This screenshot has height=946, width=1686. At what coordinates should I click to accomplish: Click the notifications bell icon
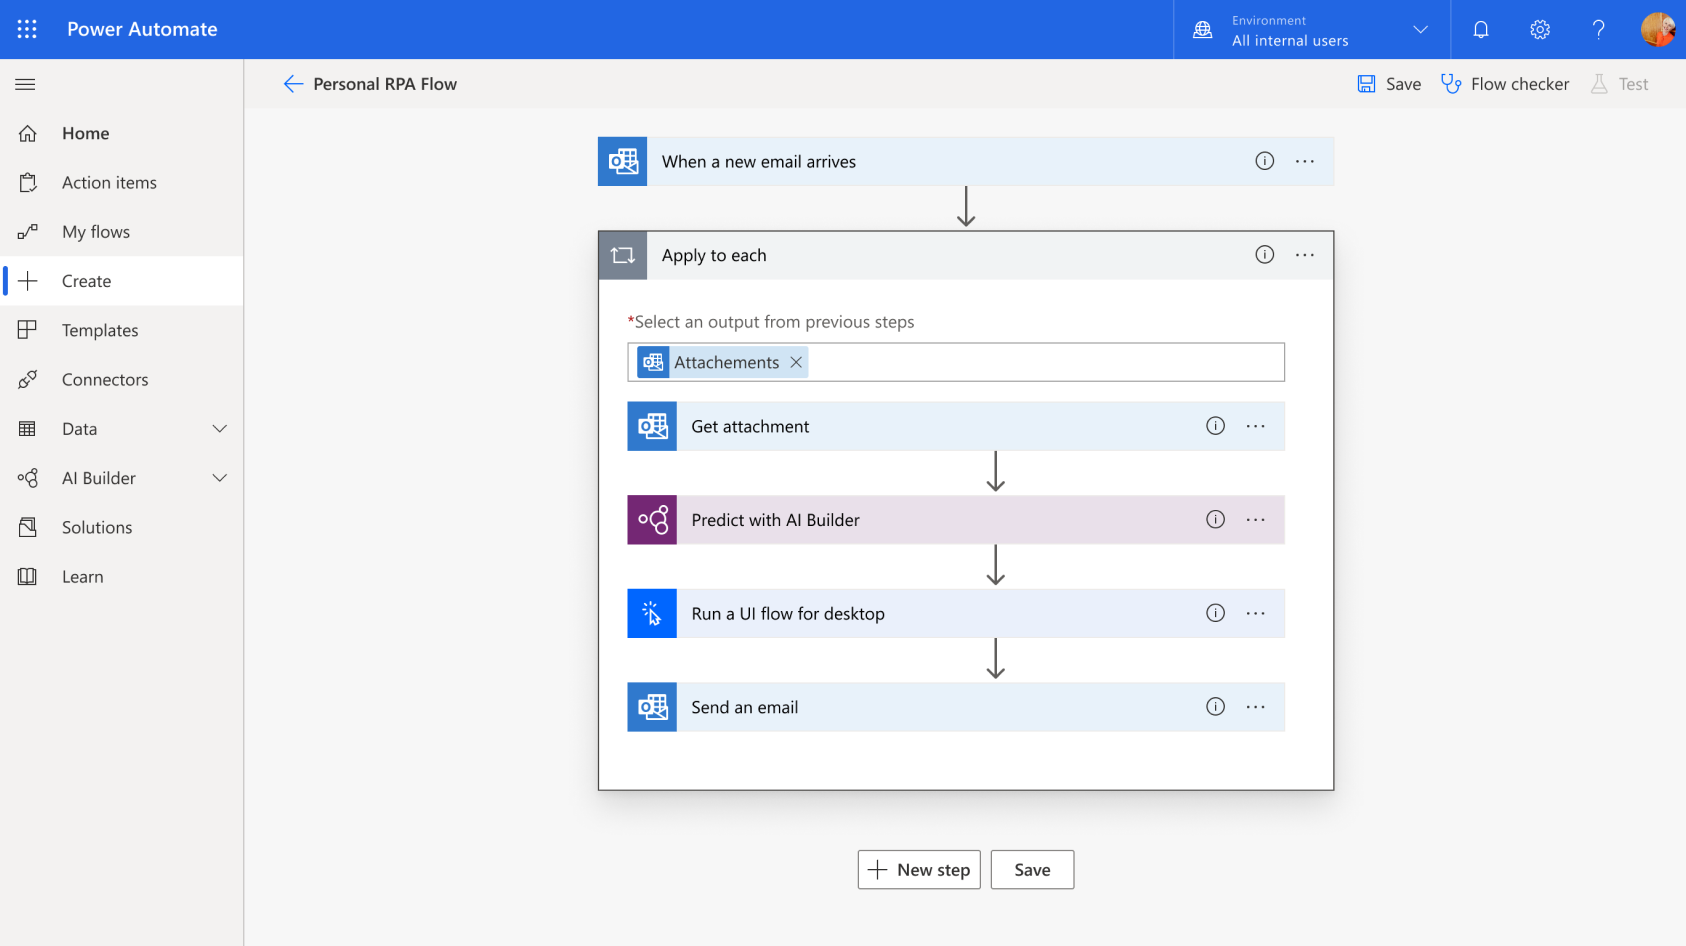pyautogui.click(x=1481, y=29)
